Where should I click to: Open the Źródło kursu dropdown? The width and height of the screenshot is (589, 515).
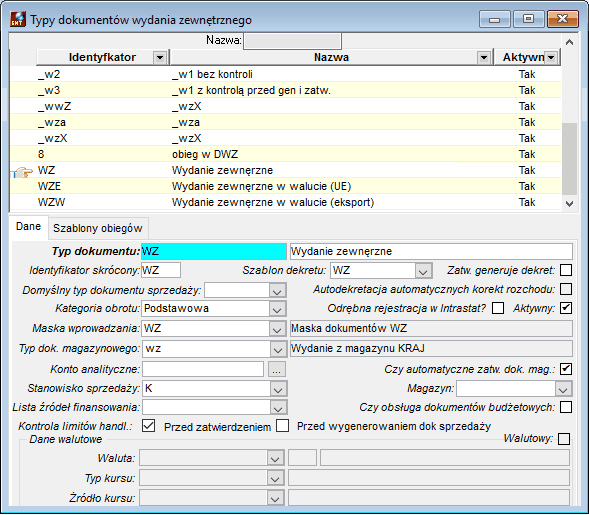(x=275, y=498)
